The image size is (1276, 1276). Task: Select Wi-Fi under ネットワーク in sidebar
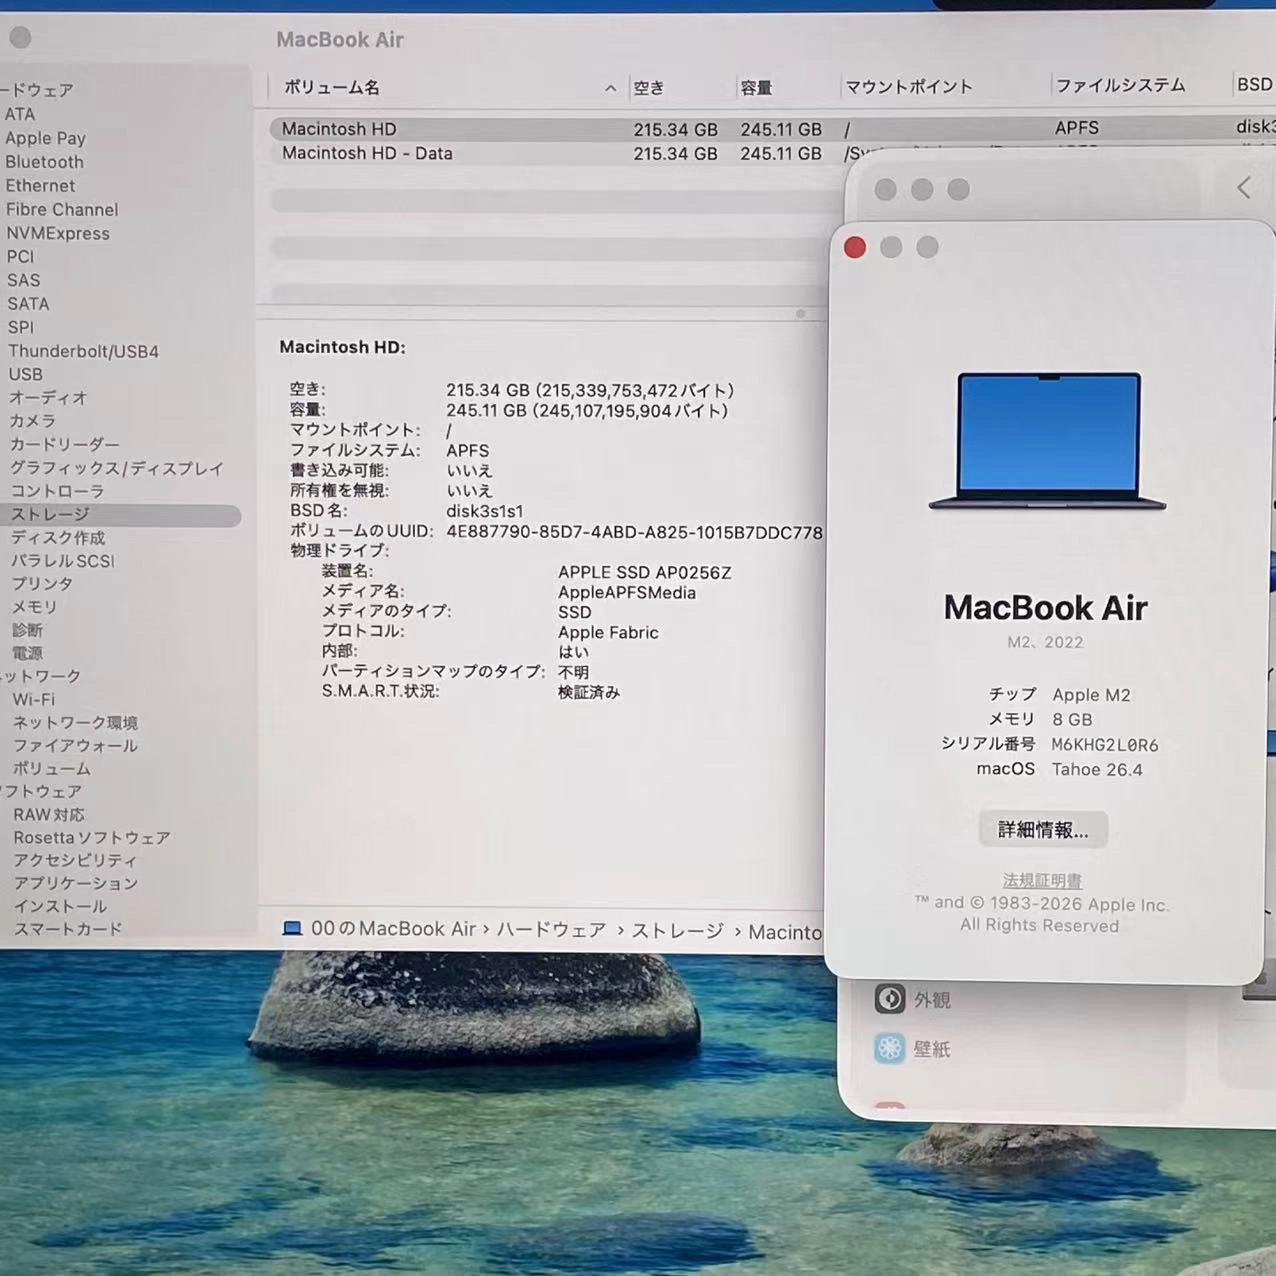click(x=33, y=699)
